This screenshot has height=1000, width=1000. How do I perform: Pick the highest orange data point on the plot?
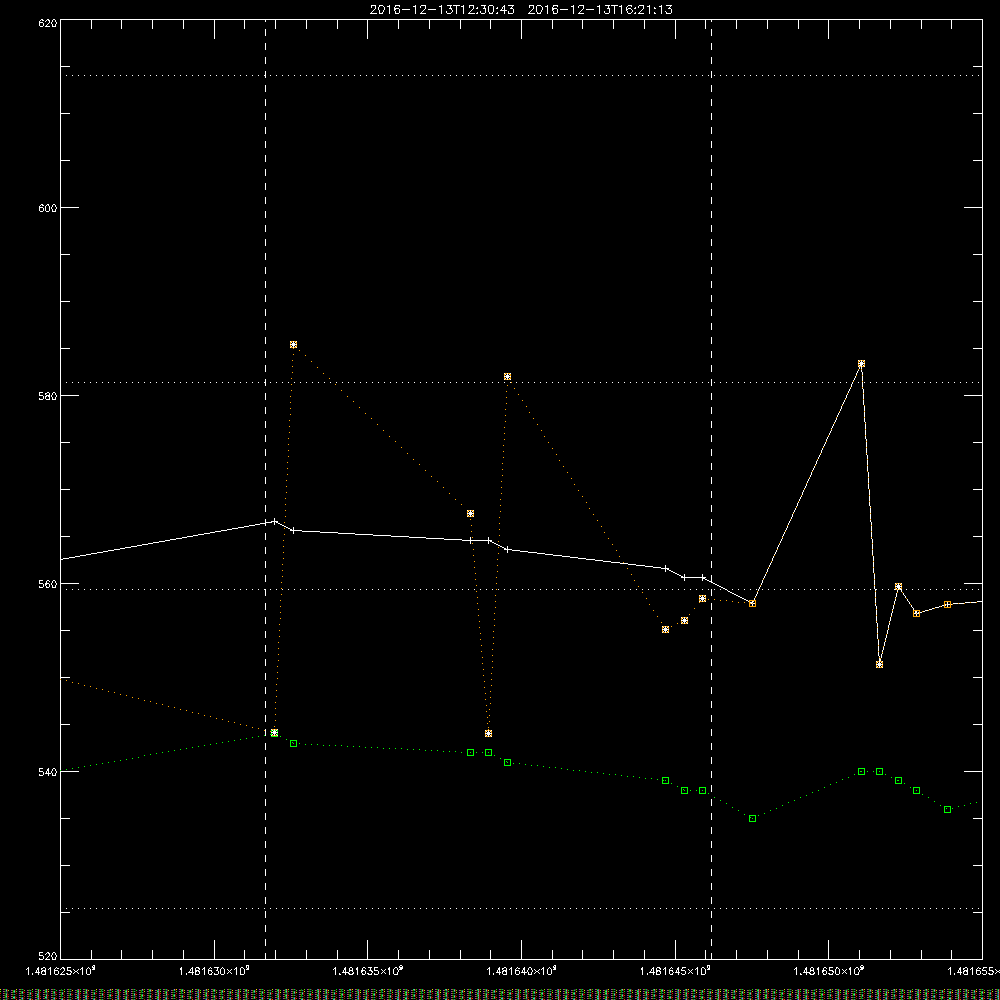[x=293, y=344]
